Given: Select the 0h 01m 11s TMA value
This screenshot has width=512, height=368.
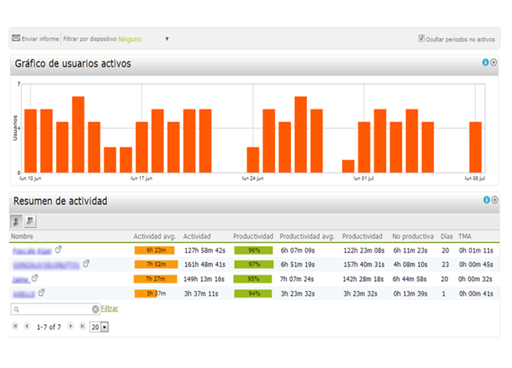Looking at the screenshot, I should point(476,251).
